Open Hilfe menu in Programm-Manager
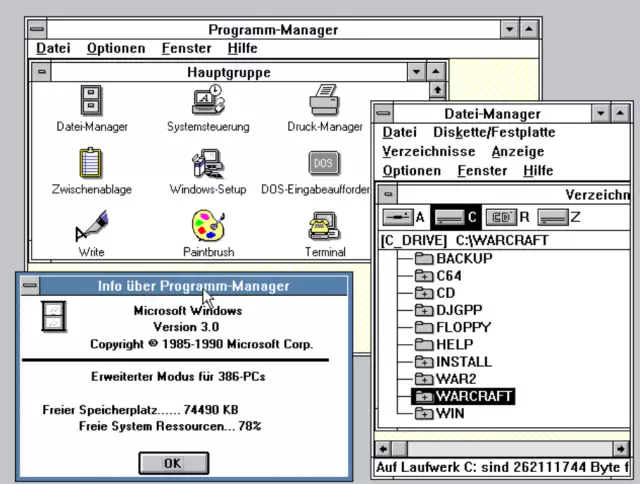Image resolution: width=640 pixels, height=484 pixels. 242,48
